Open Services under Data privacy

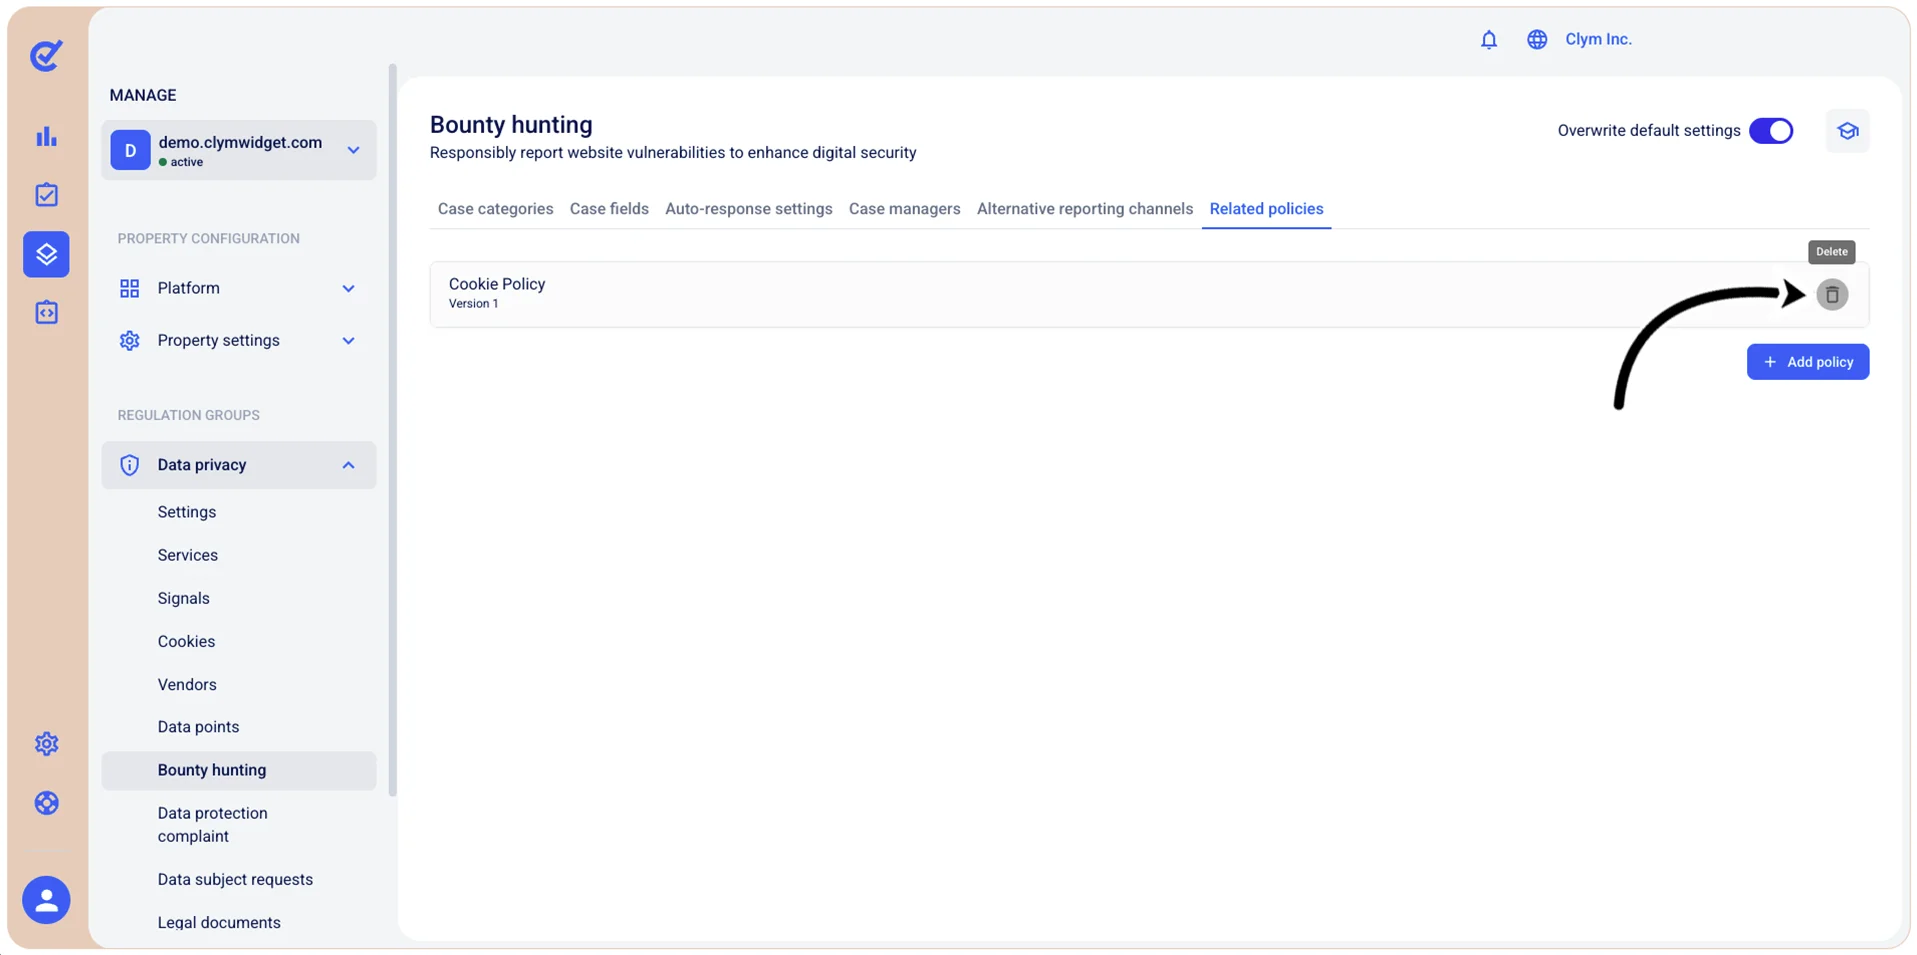188,555
